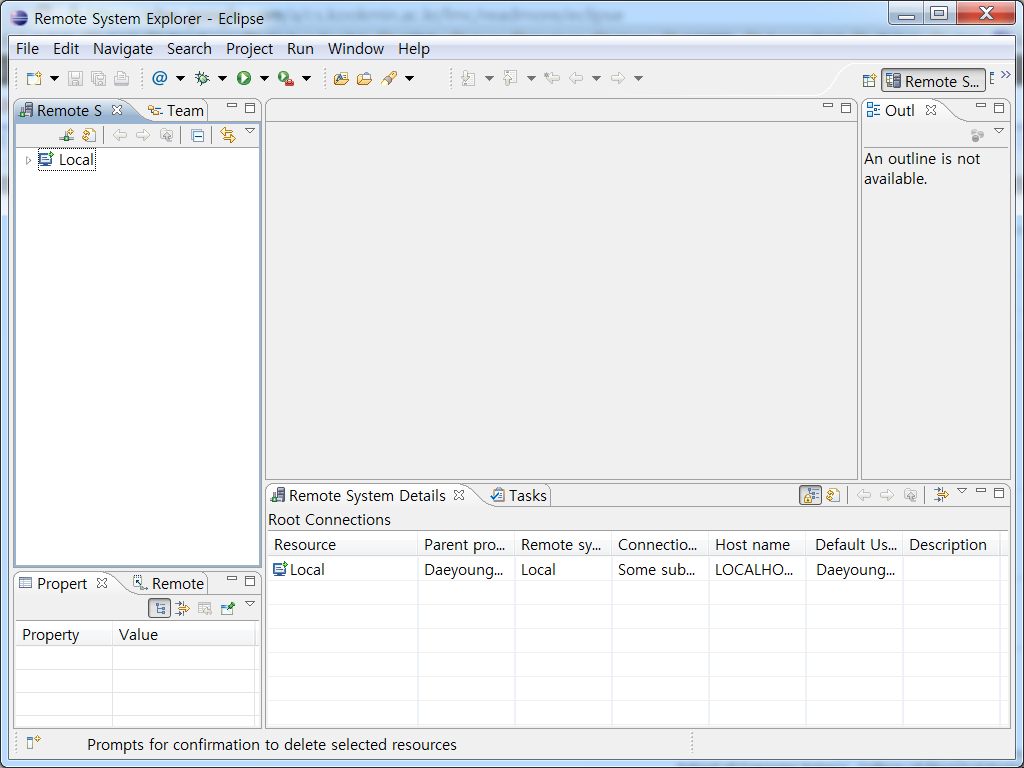Click the columns icon in Remote System Details toolbar
This screenshot has width=1024, height=768.
[x=940, y=495]
